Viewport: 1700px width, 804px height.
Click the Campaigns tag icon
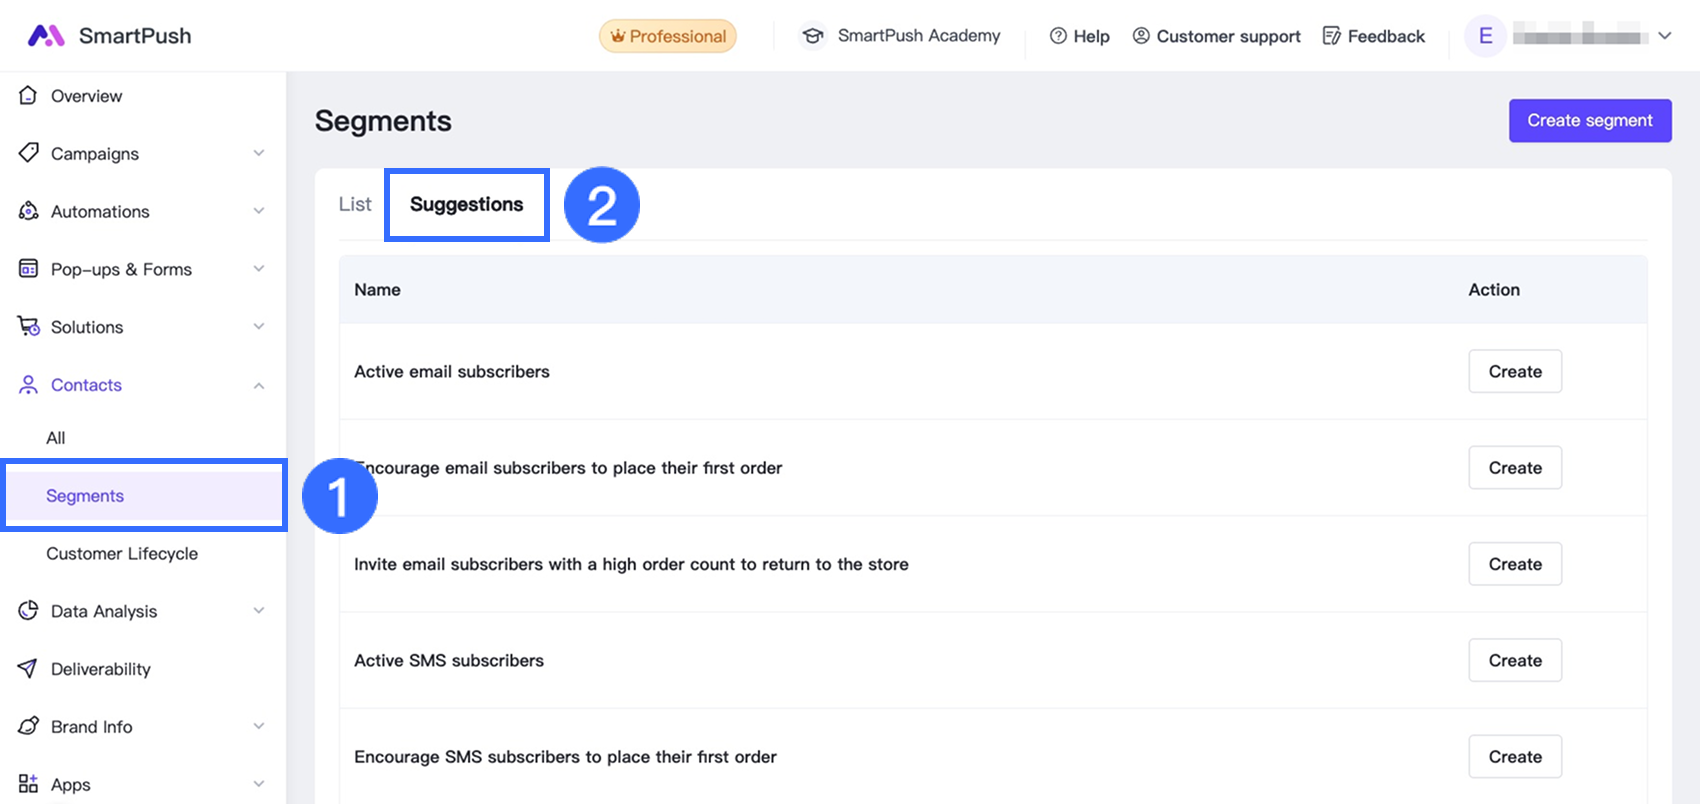[28, 153]
